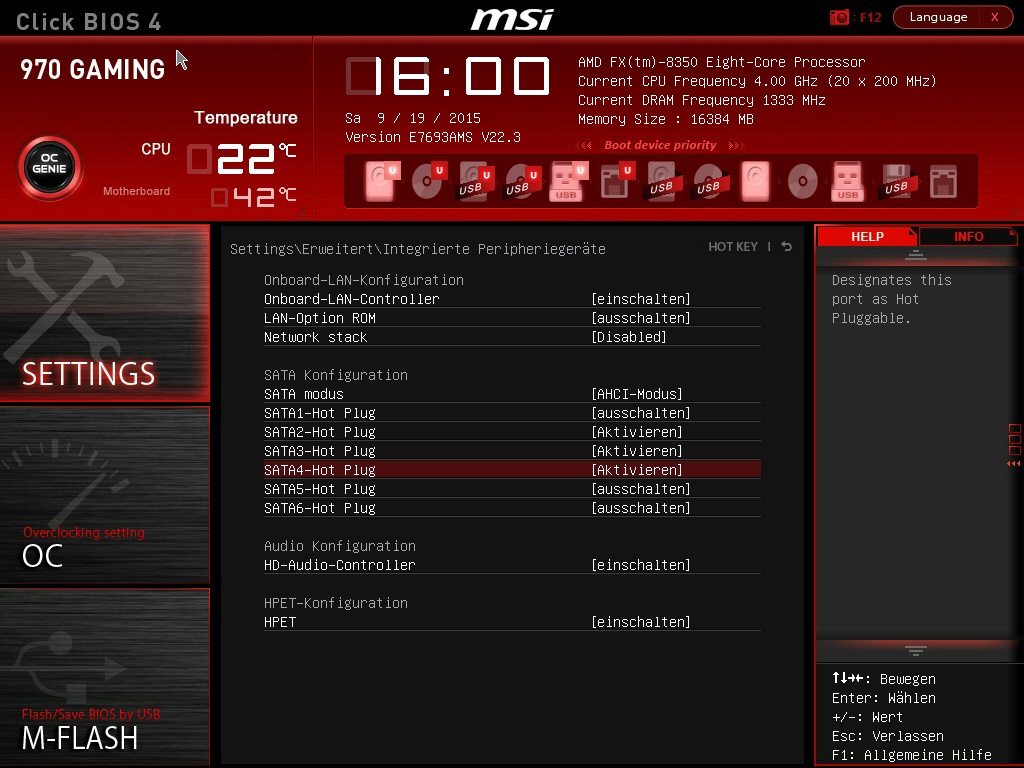Change SATA4-Hot Plug value [Aktivieren]
This screenshot has height=768, width=1024.
[x=637, y=470]
